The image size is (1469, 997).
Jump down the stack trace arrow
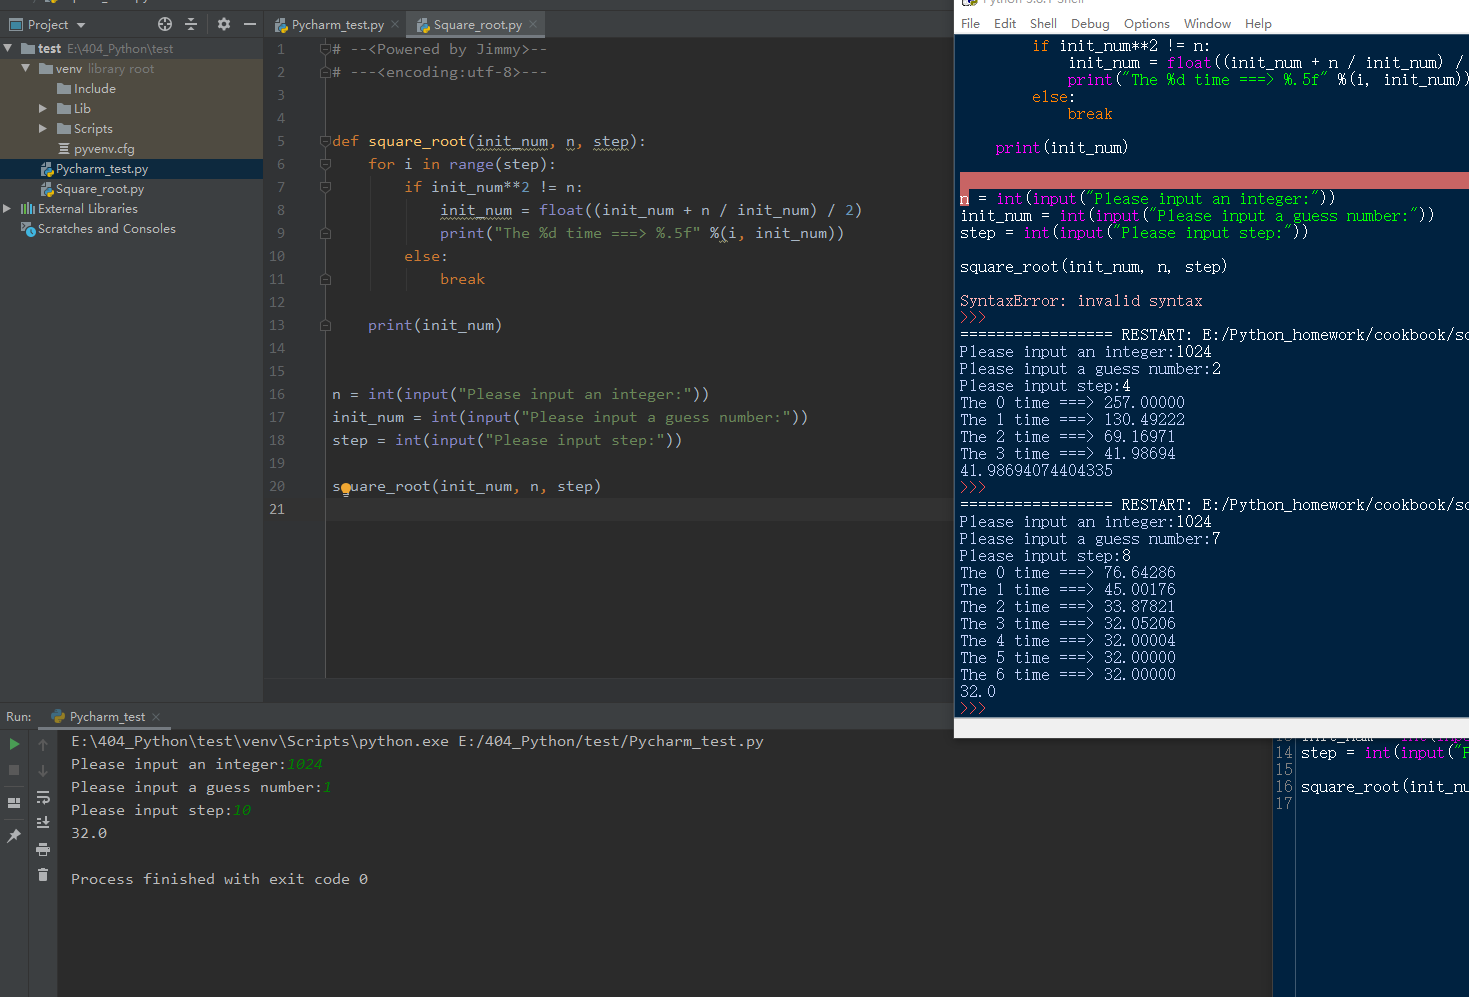tap(43, 771)
